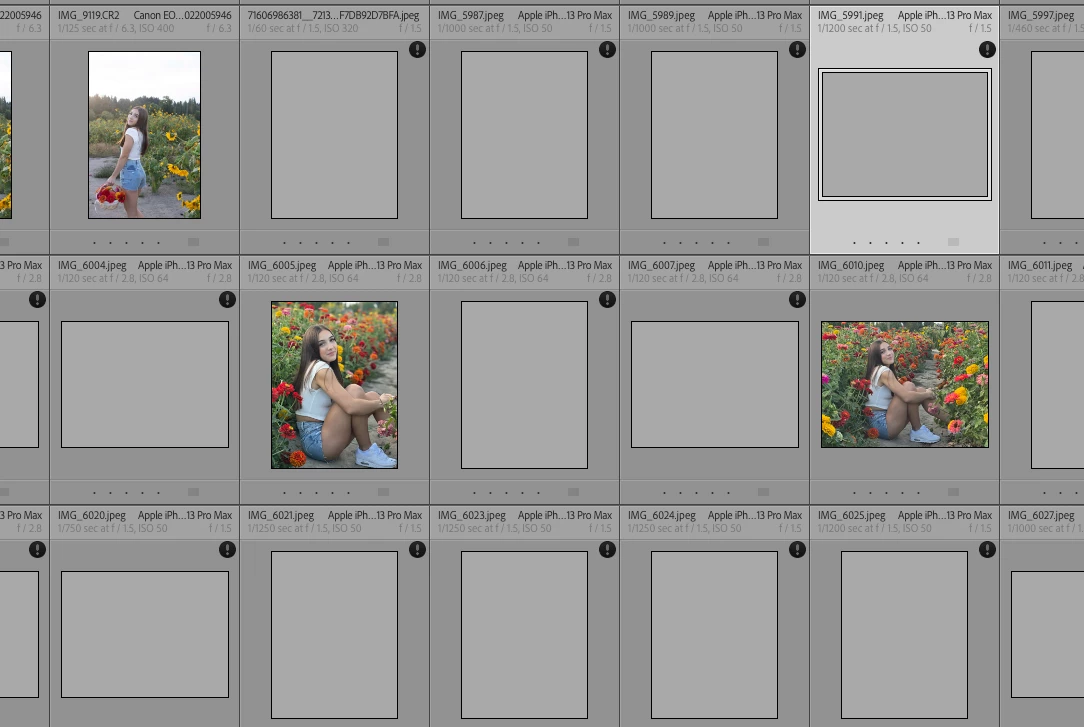Click the file name IMG_5991.jpeg
1084x727 pixels.
(850, 15)
